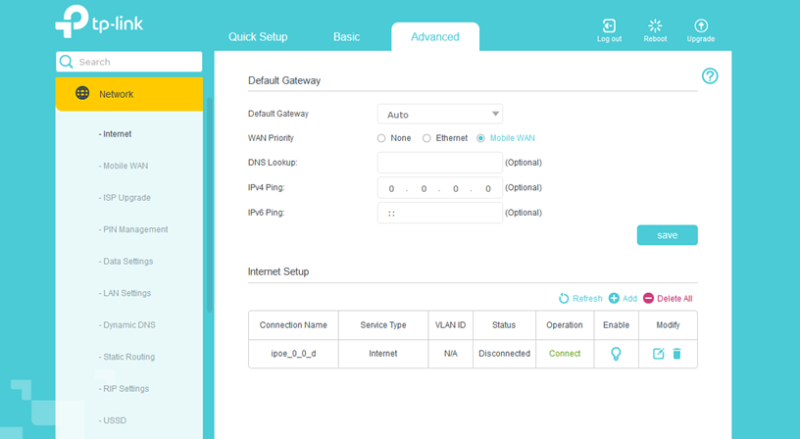Open the PIN Management submenu item

coord(133,230)
